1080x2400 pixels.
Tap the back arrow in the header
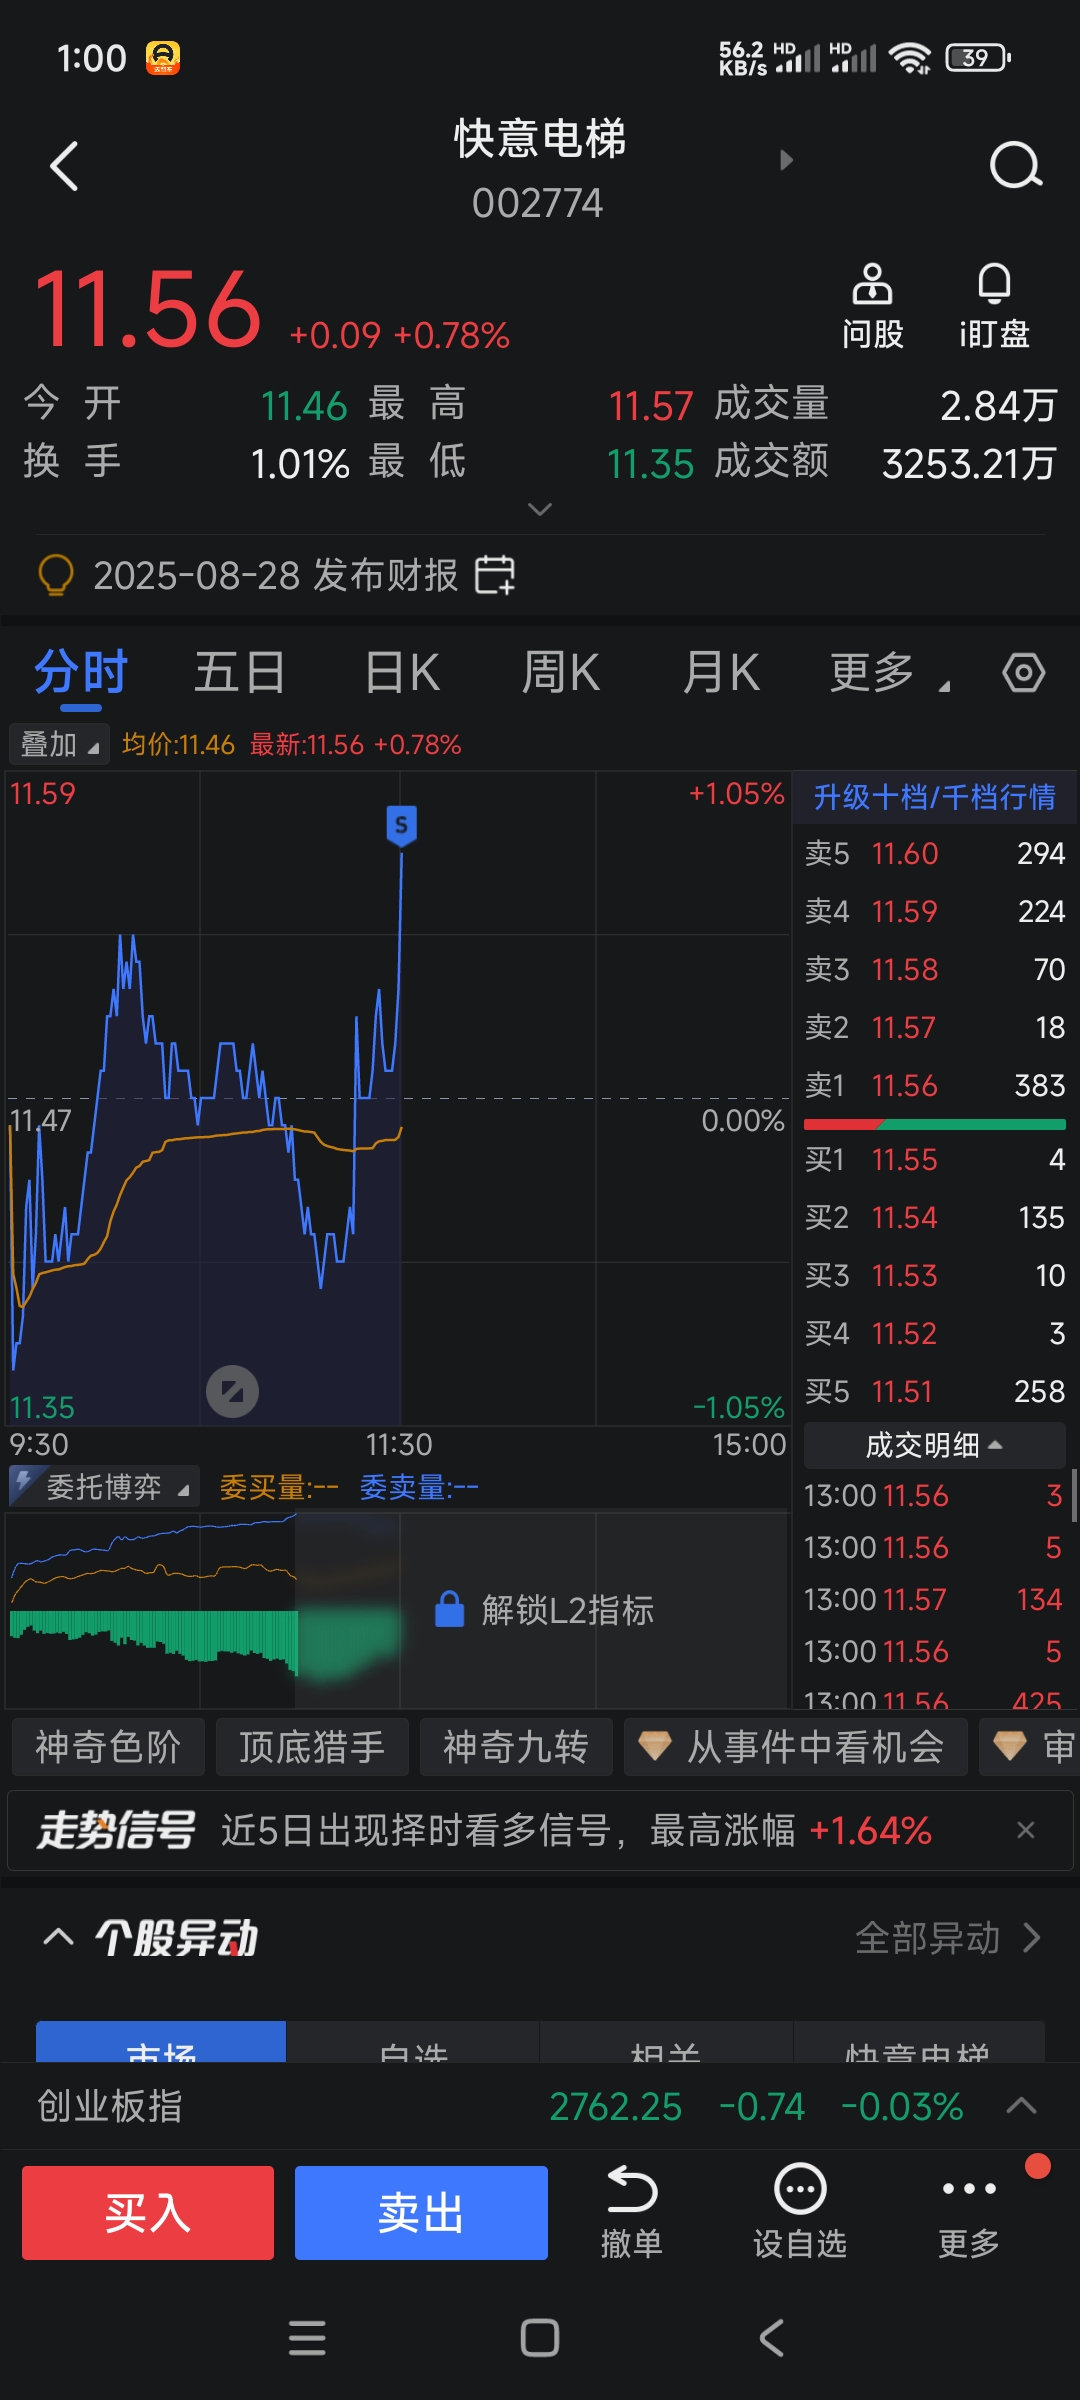[64, 166]
